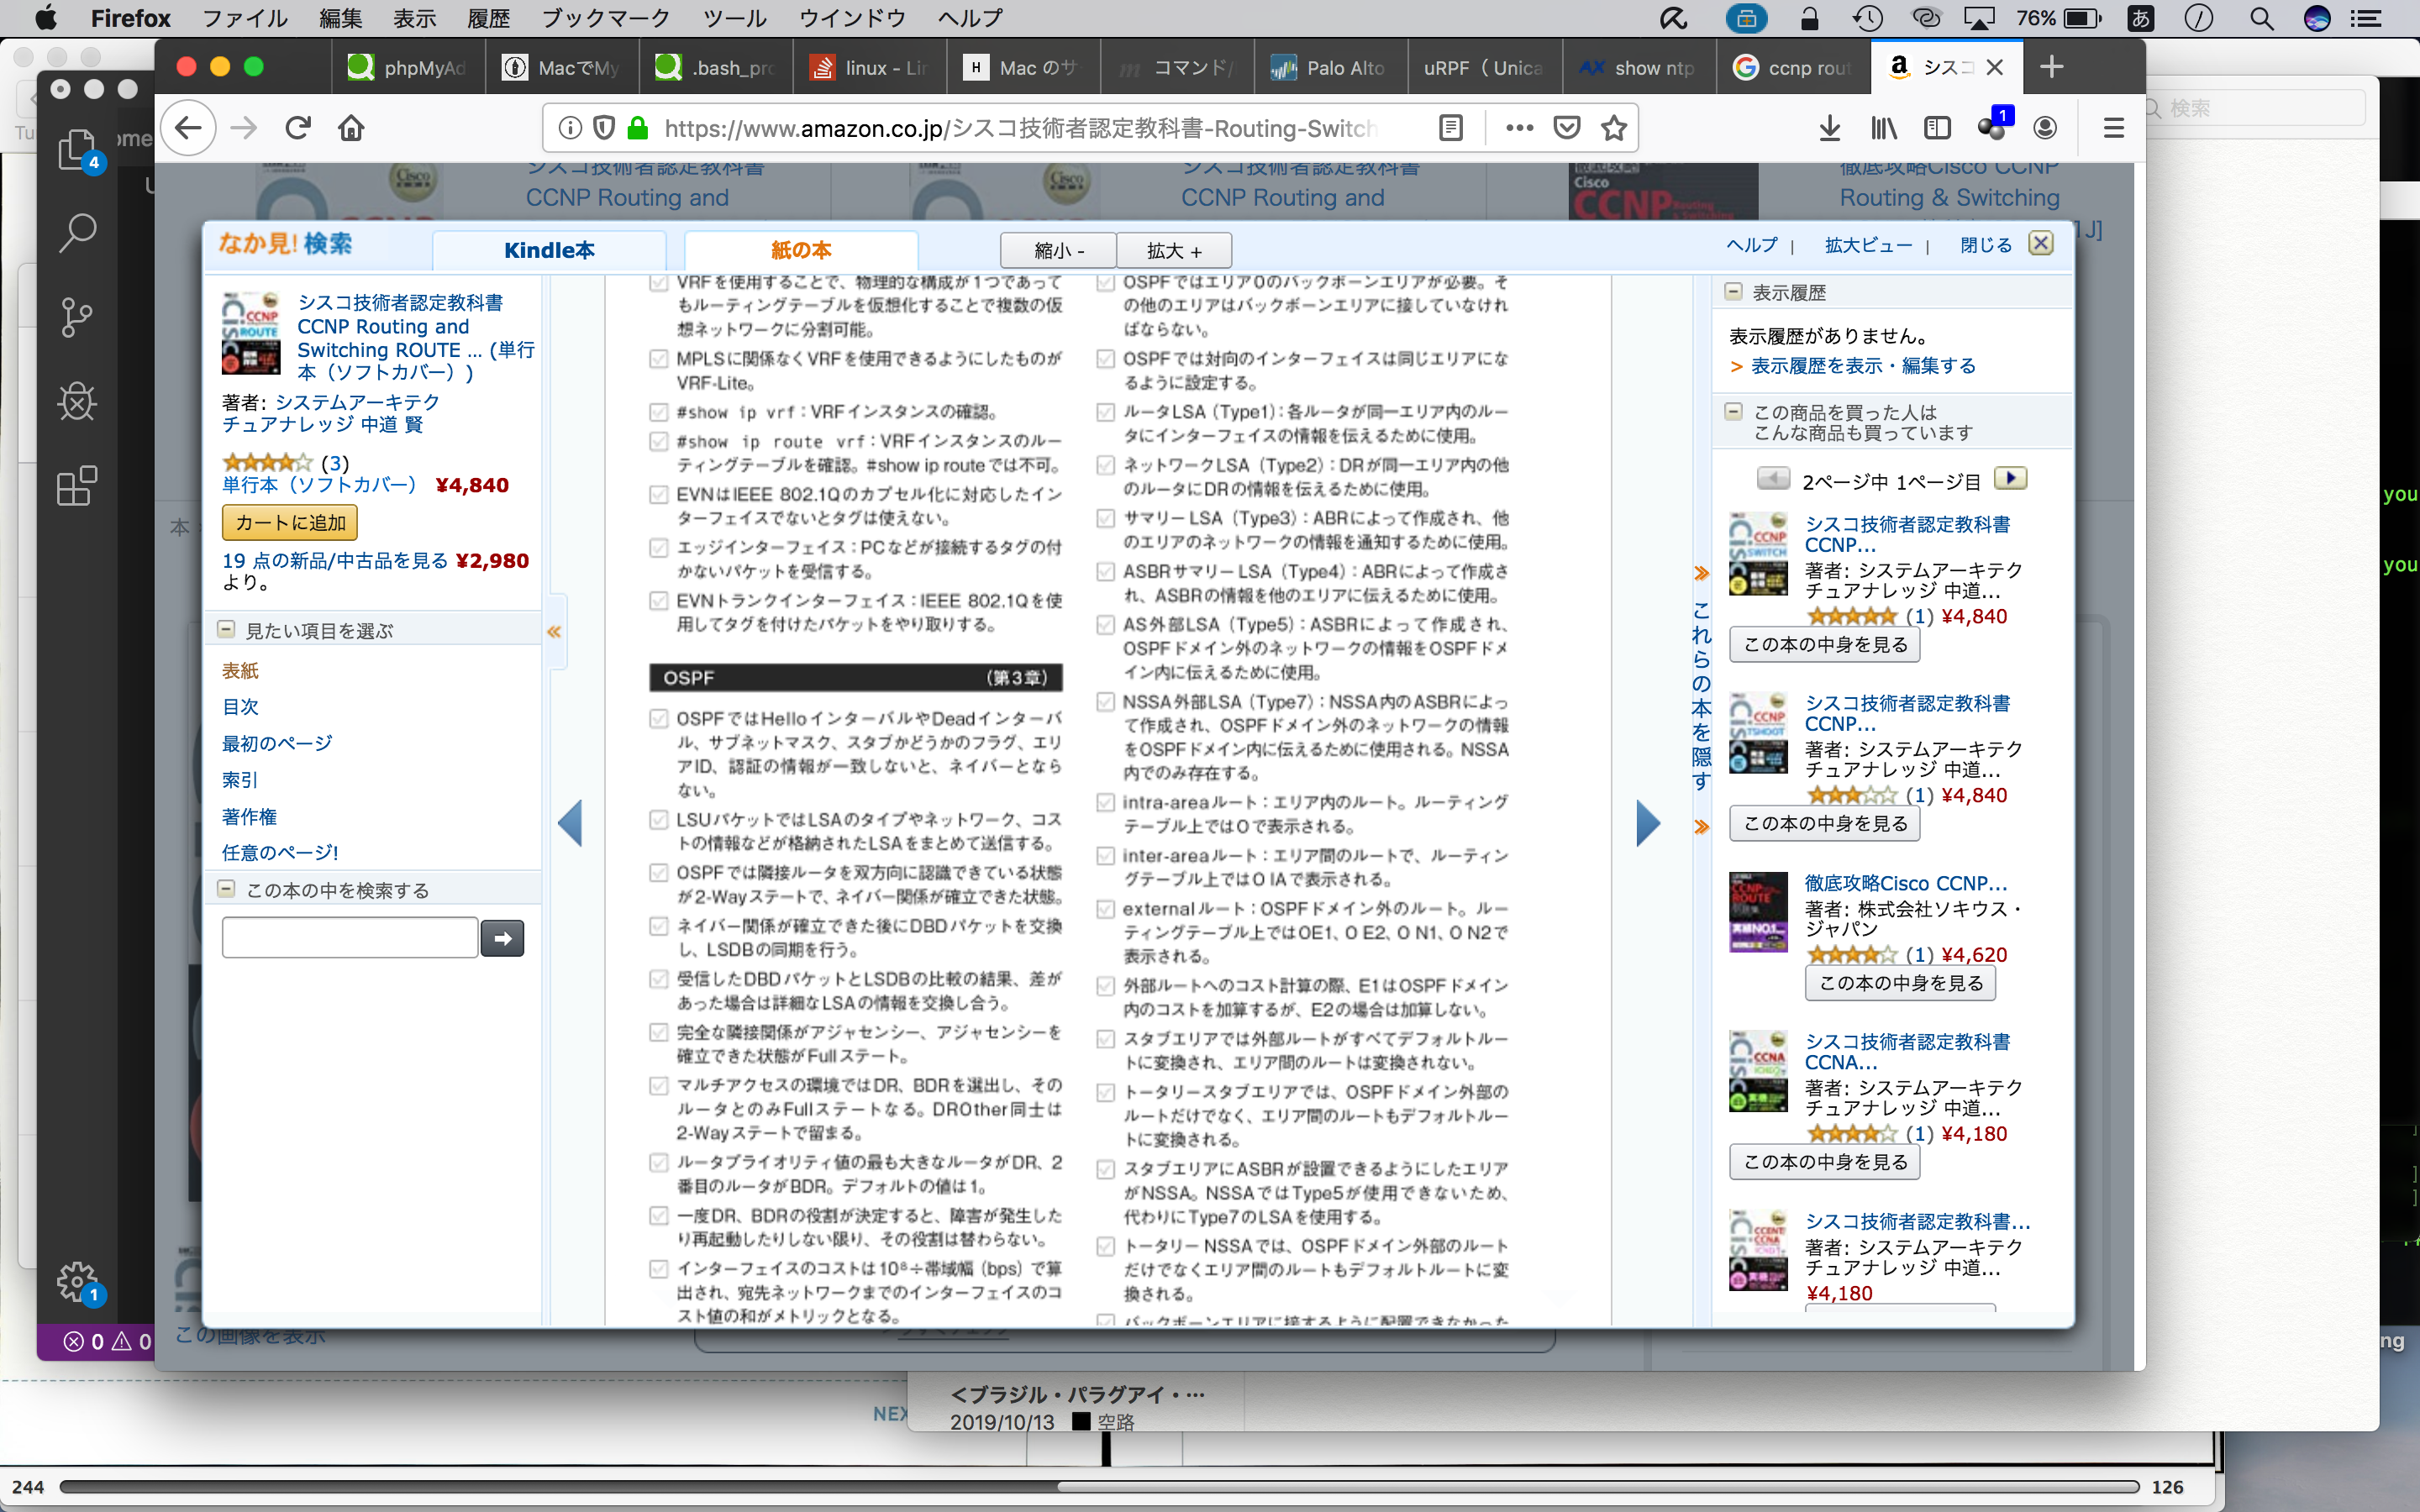Open macOS Apple menu
The width and height of the screenshot is (2420, 1512).
point(45,18)
